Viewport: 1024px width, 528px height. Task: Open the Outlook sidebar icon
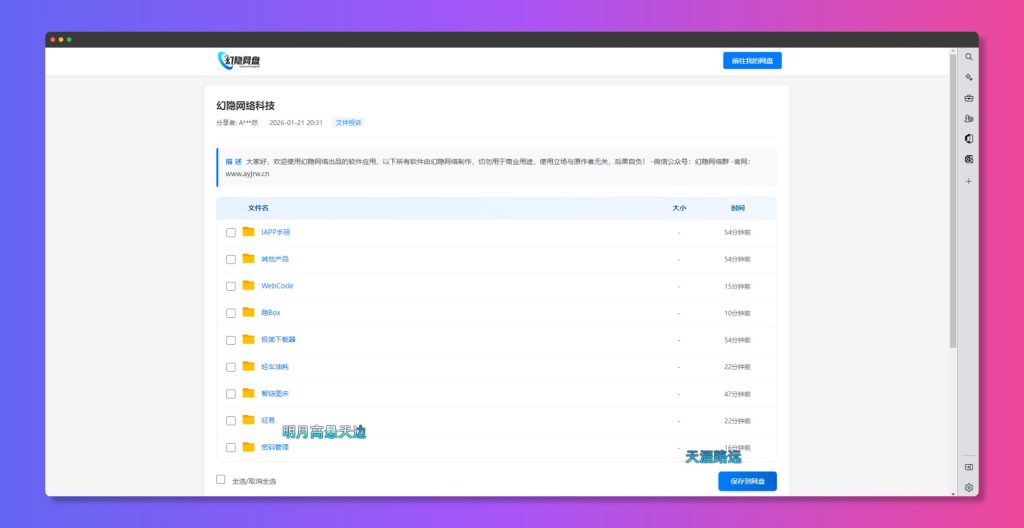point(968,159)
